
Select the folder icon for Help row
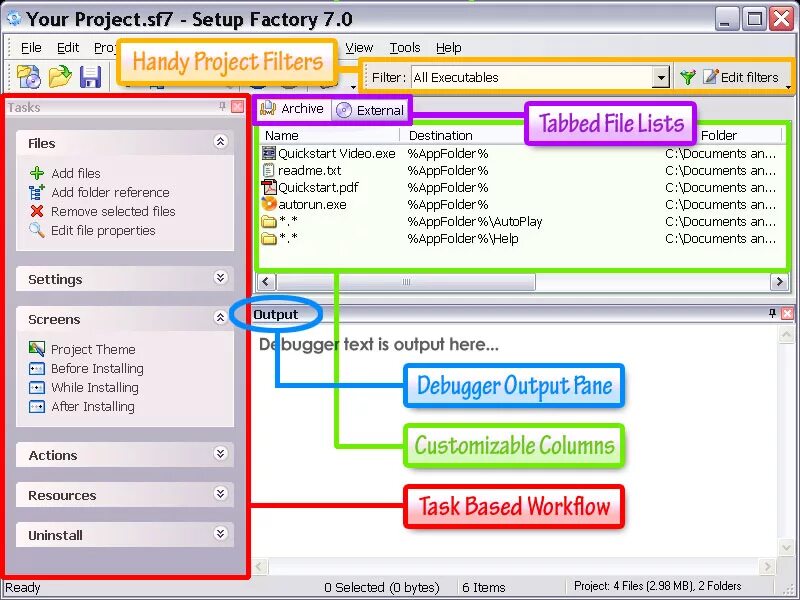click(269, 238)
